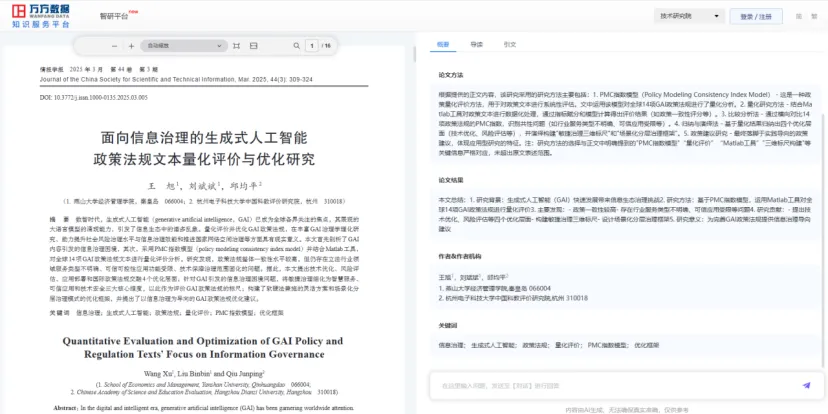Click the AI question input box
The height and width of the screenshot is (414, 828).
(610, 385)
